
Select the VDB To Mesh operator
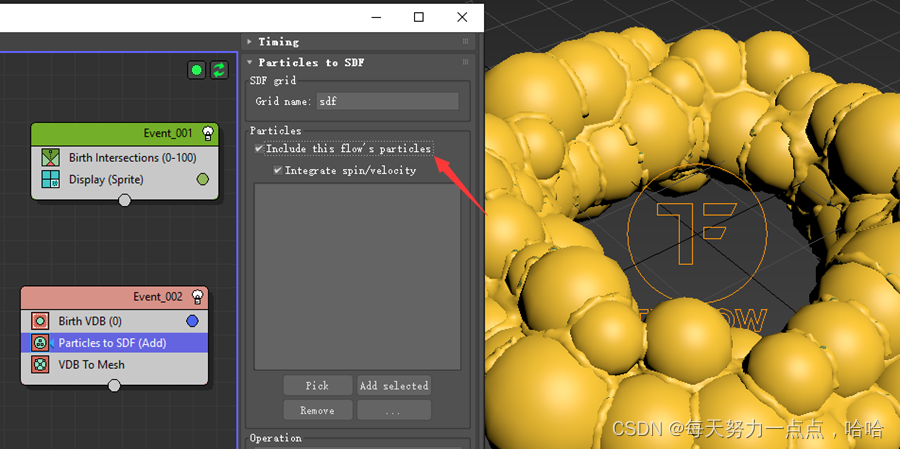point(114,365)
